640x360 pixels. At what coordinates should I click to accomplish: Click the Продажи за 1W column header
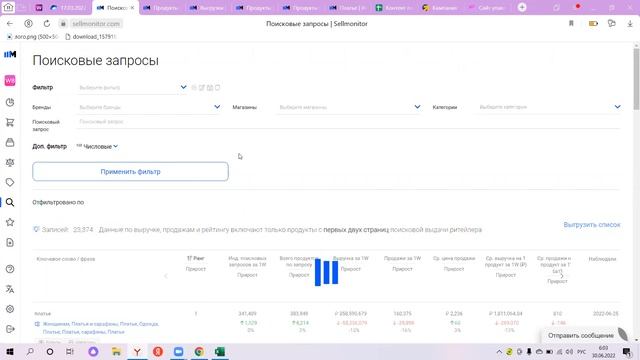click(x=402, y=258)
